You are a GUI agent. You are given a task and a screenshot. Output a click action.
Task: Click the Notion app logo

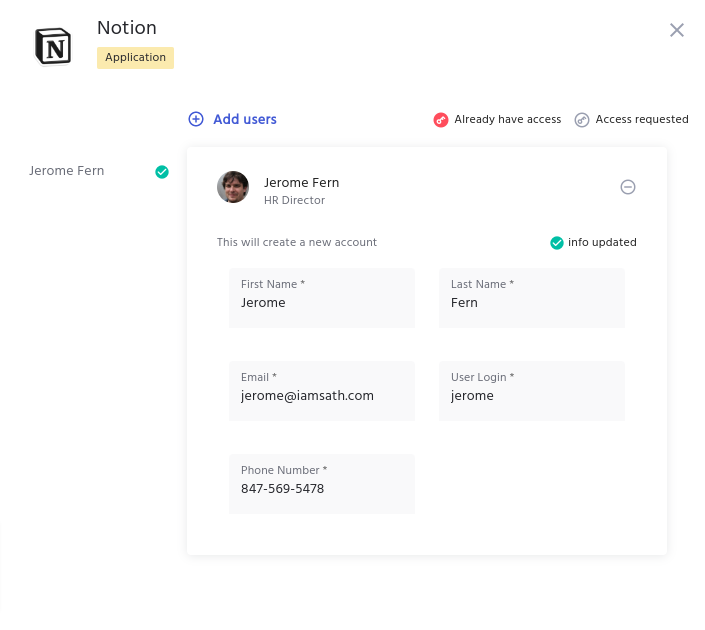[x=53, y=47]
